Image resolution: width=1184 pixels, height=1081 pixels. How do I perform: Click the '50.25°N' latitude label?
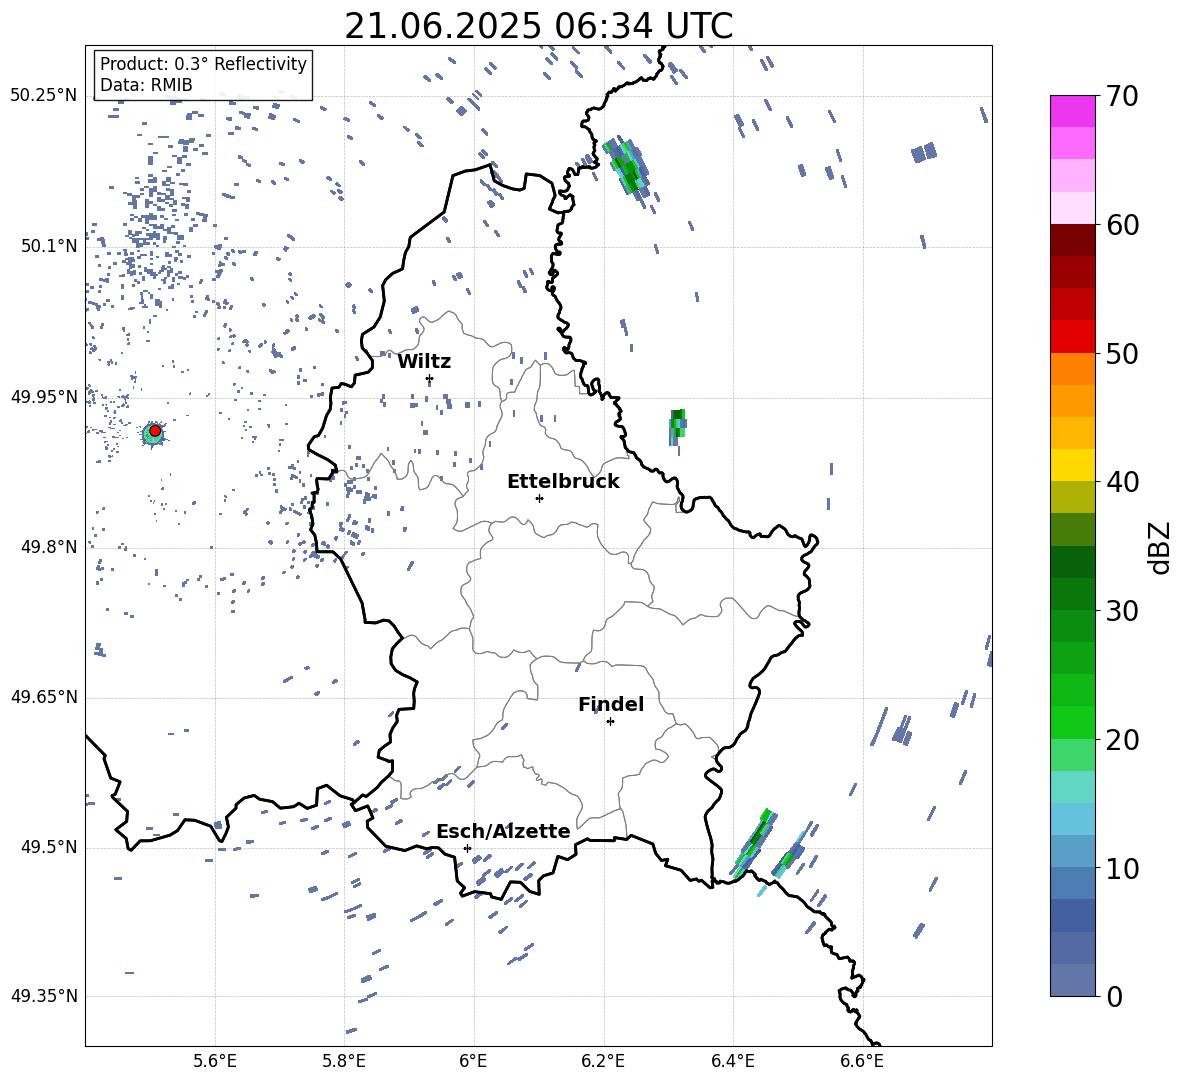44,96
